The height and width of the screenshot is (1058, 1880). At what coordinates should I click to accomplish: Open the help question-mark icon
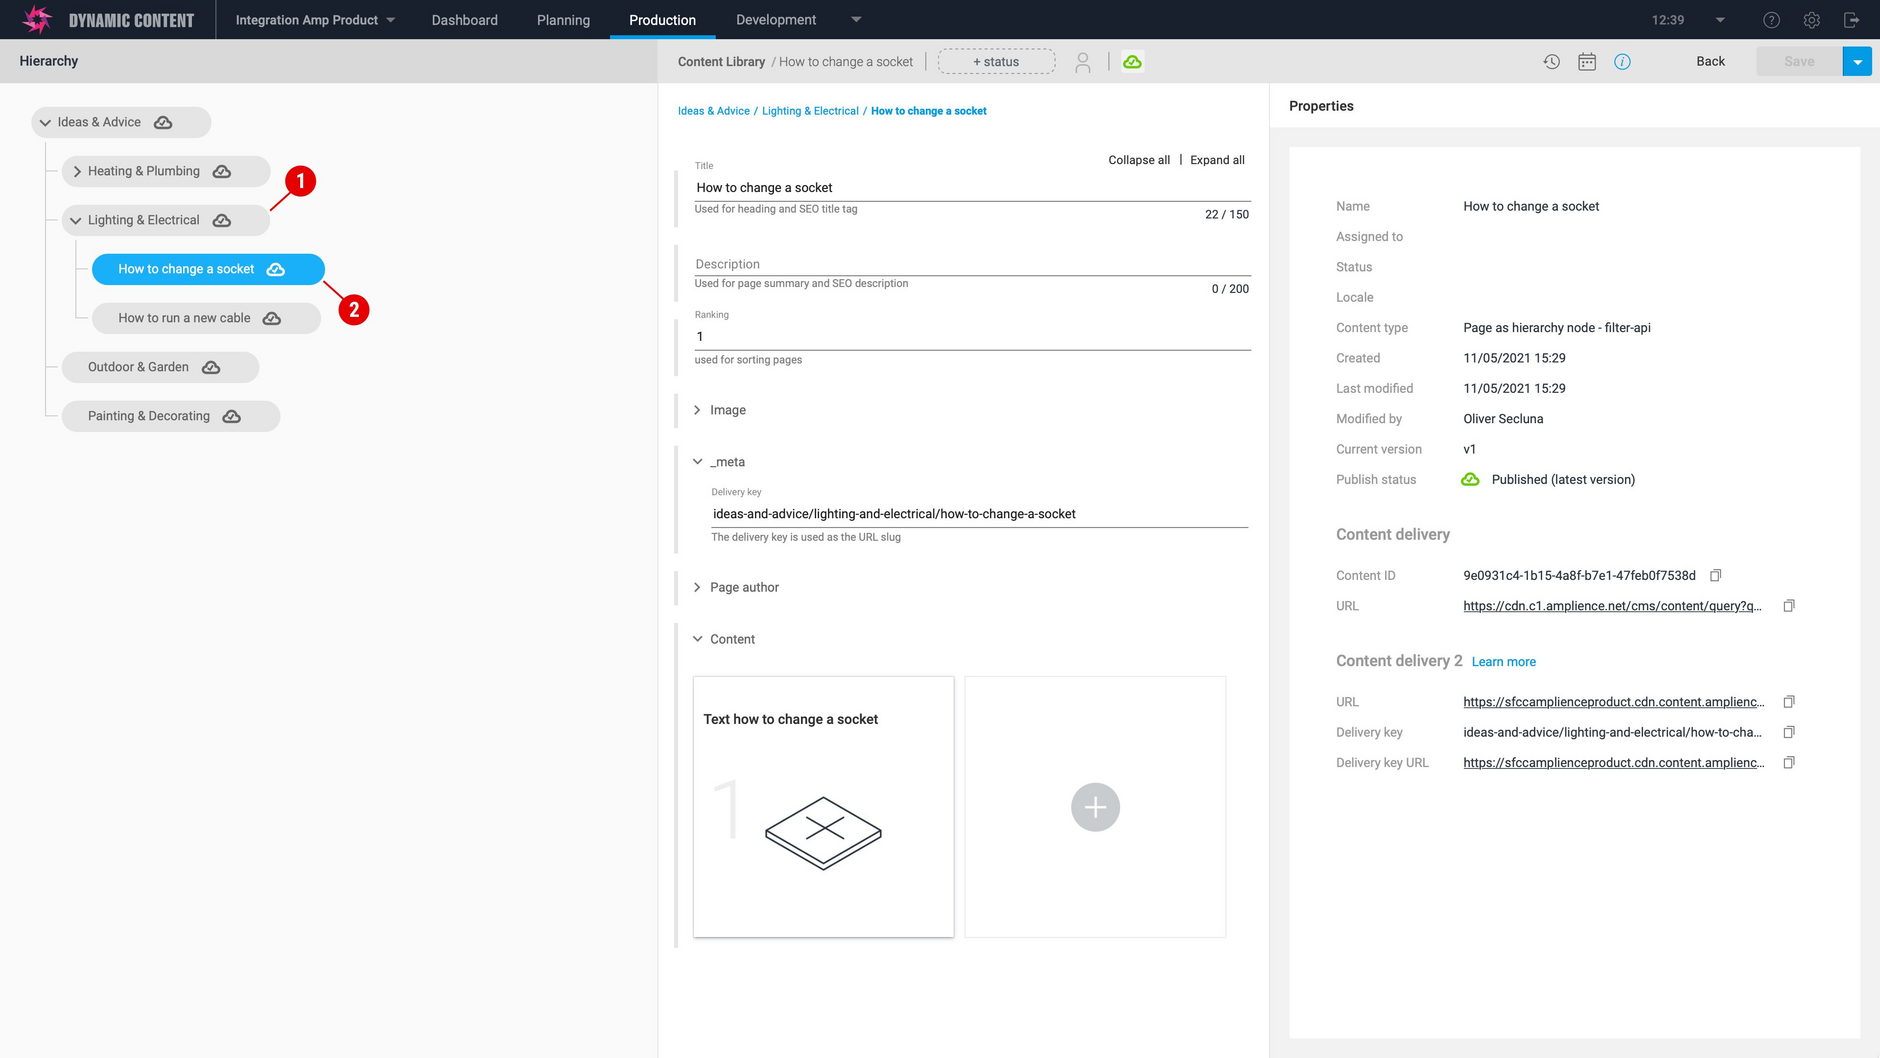point(1770,19)
